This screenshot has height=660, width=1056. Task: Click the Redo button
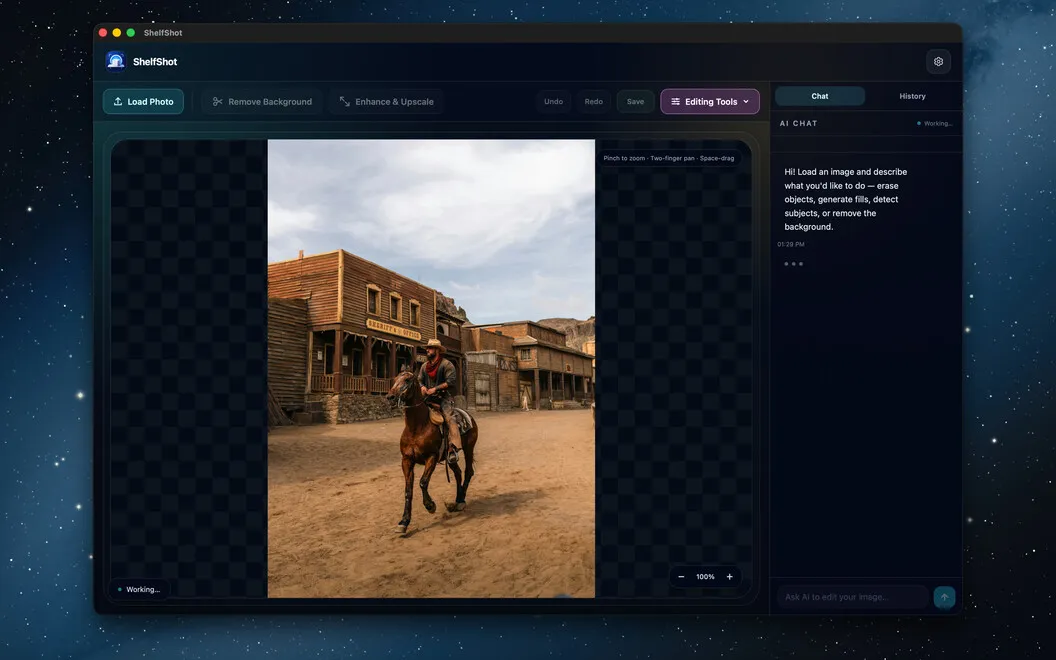pyautogui.click(x=593, y=102)
